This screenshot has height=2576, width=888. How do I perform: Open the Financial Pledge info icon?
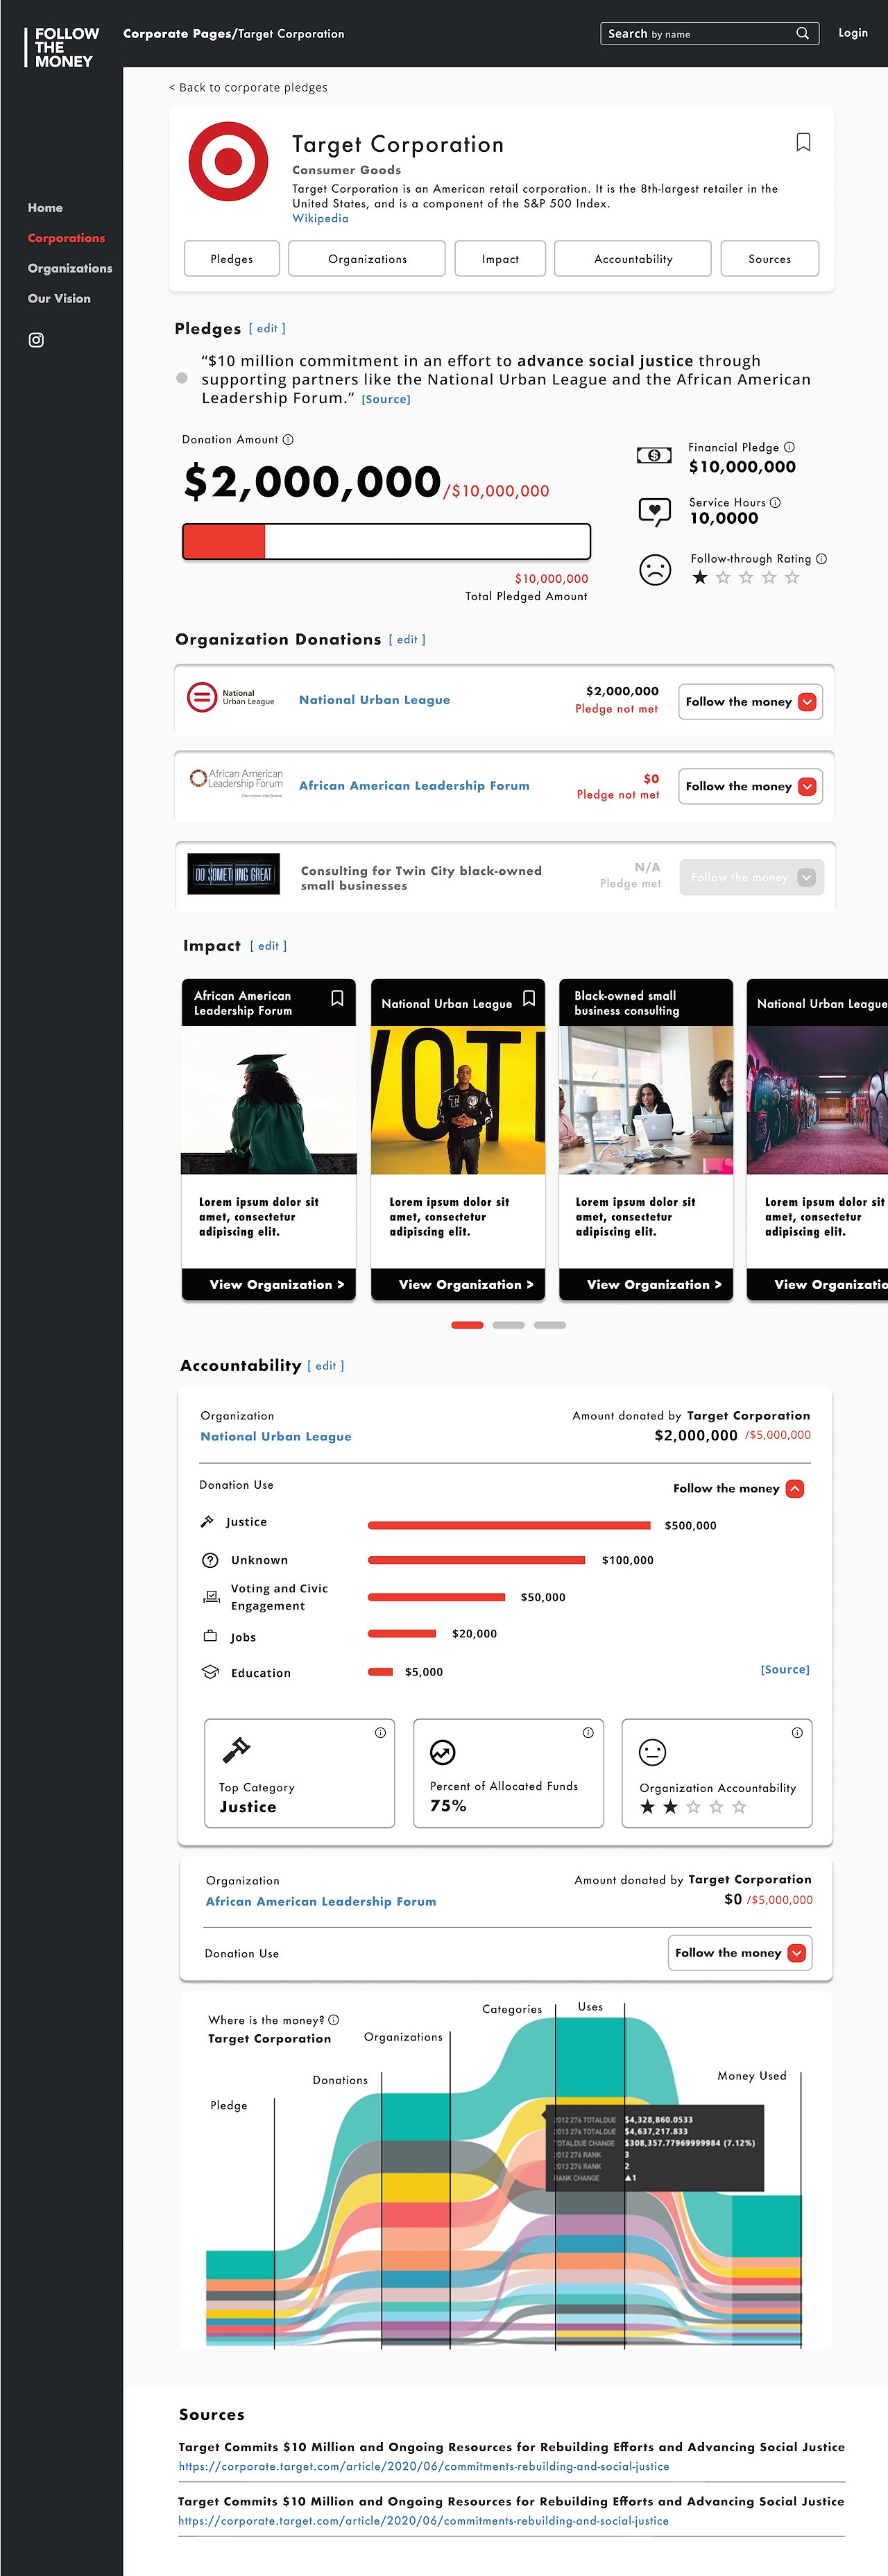(789, 447)
